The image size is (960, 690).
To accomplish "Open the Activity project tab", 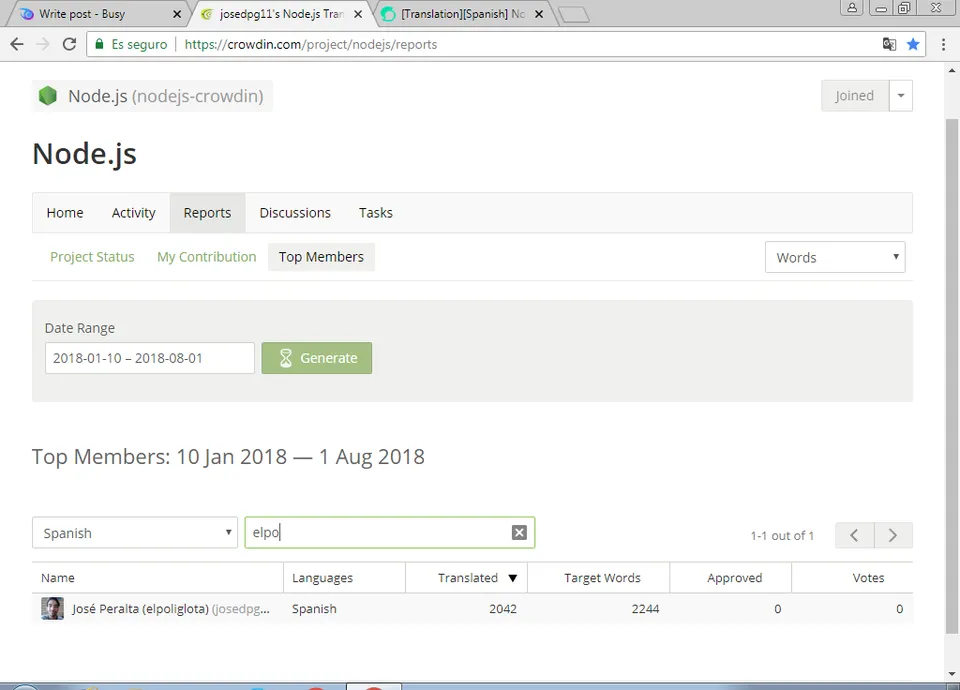I will coord(133,212).
